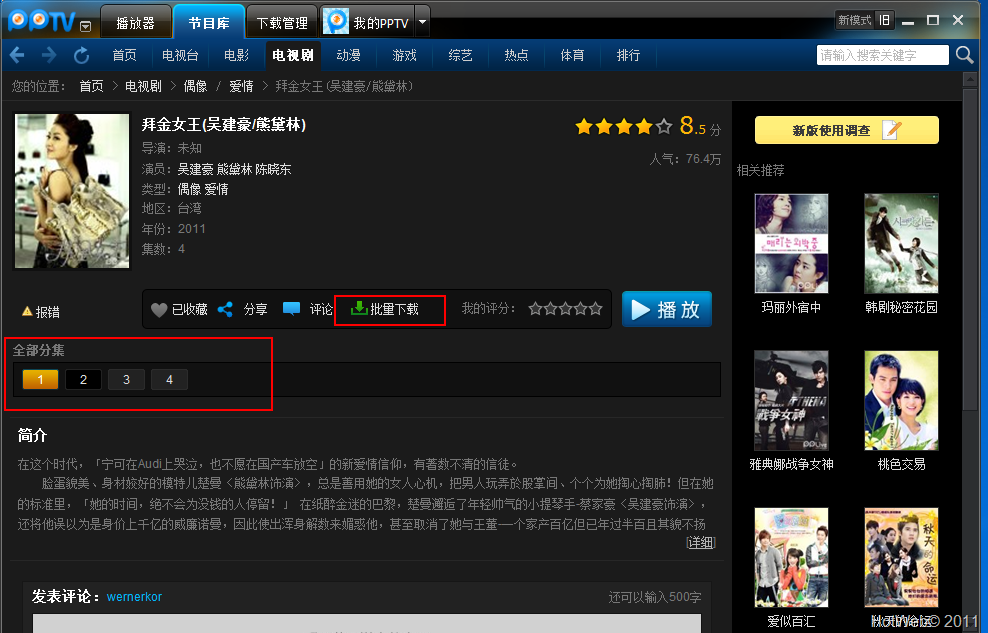Click 偶像 in the breadcrumb
Image resolution: width=988 pixels, height=633 pixels.
[x=195, y=86]
